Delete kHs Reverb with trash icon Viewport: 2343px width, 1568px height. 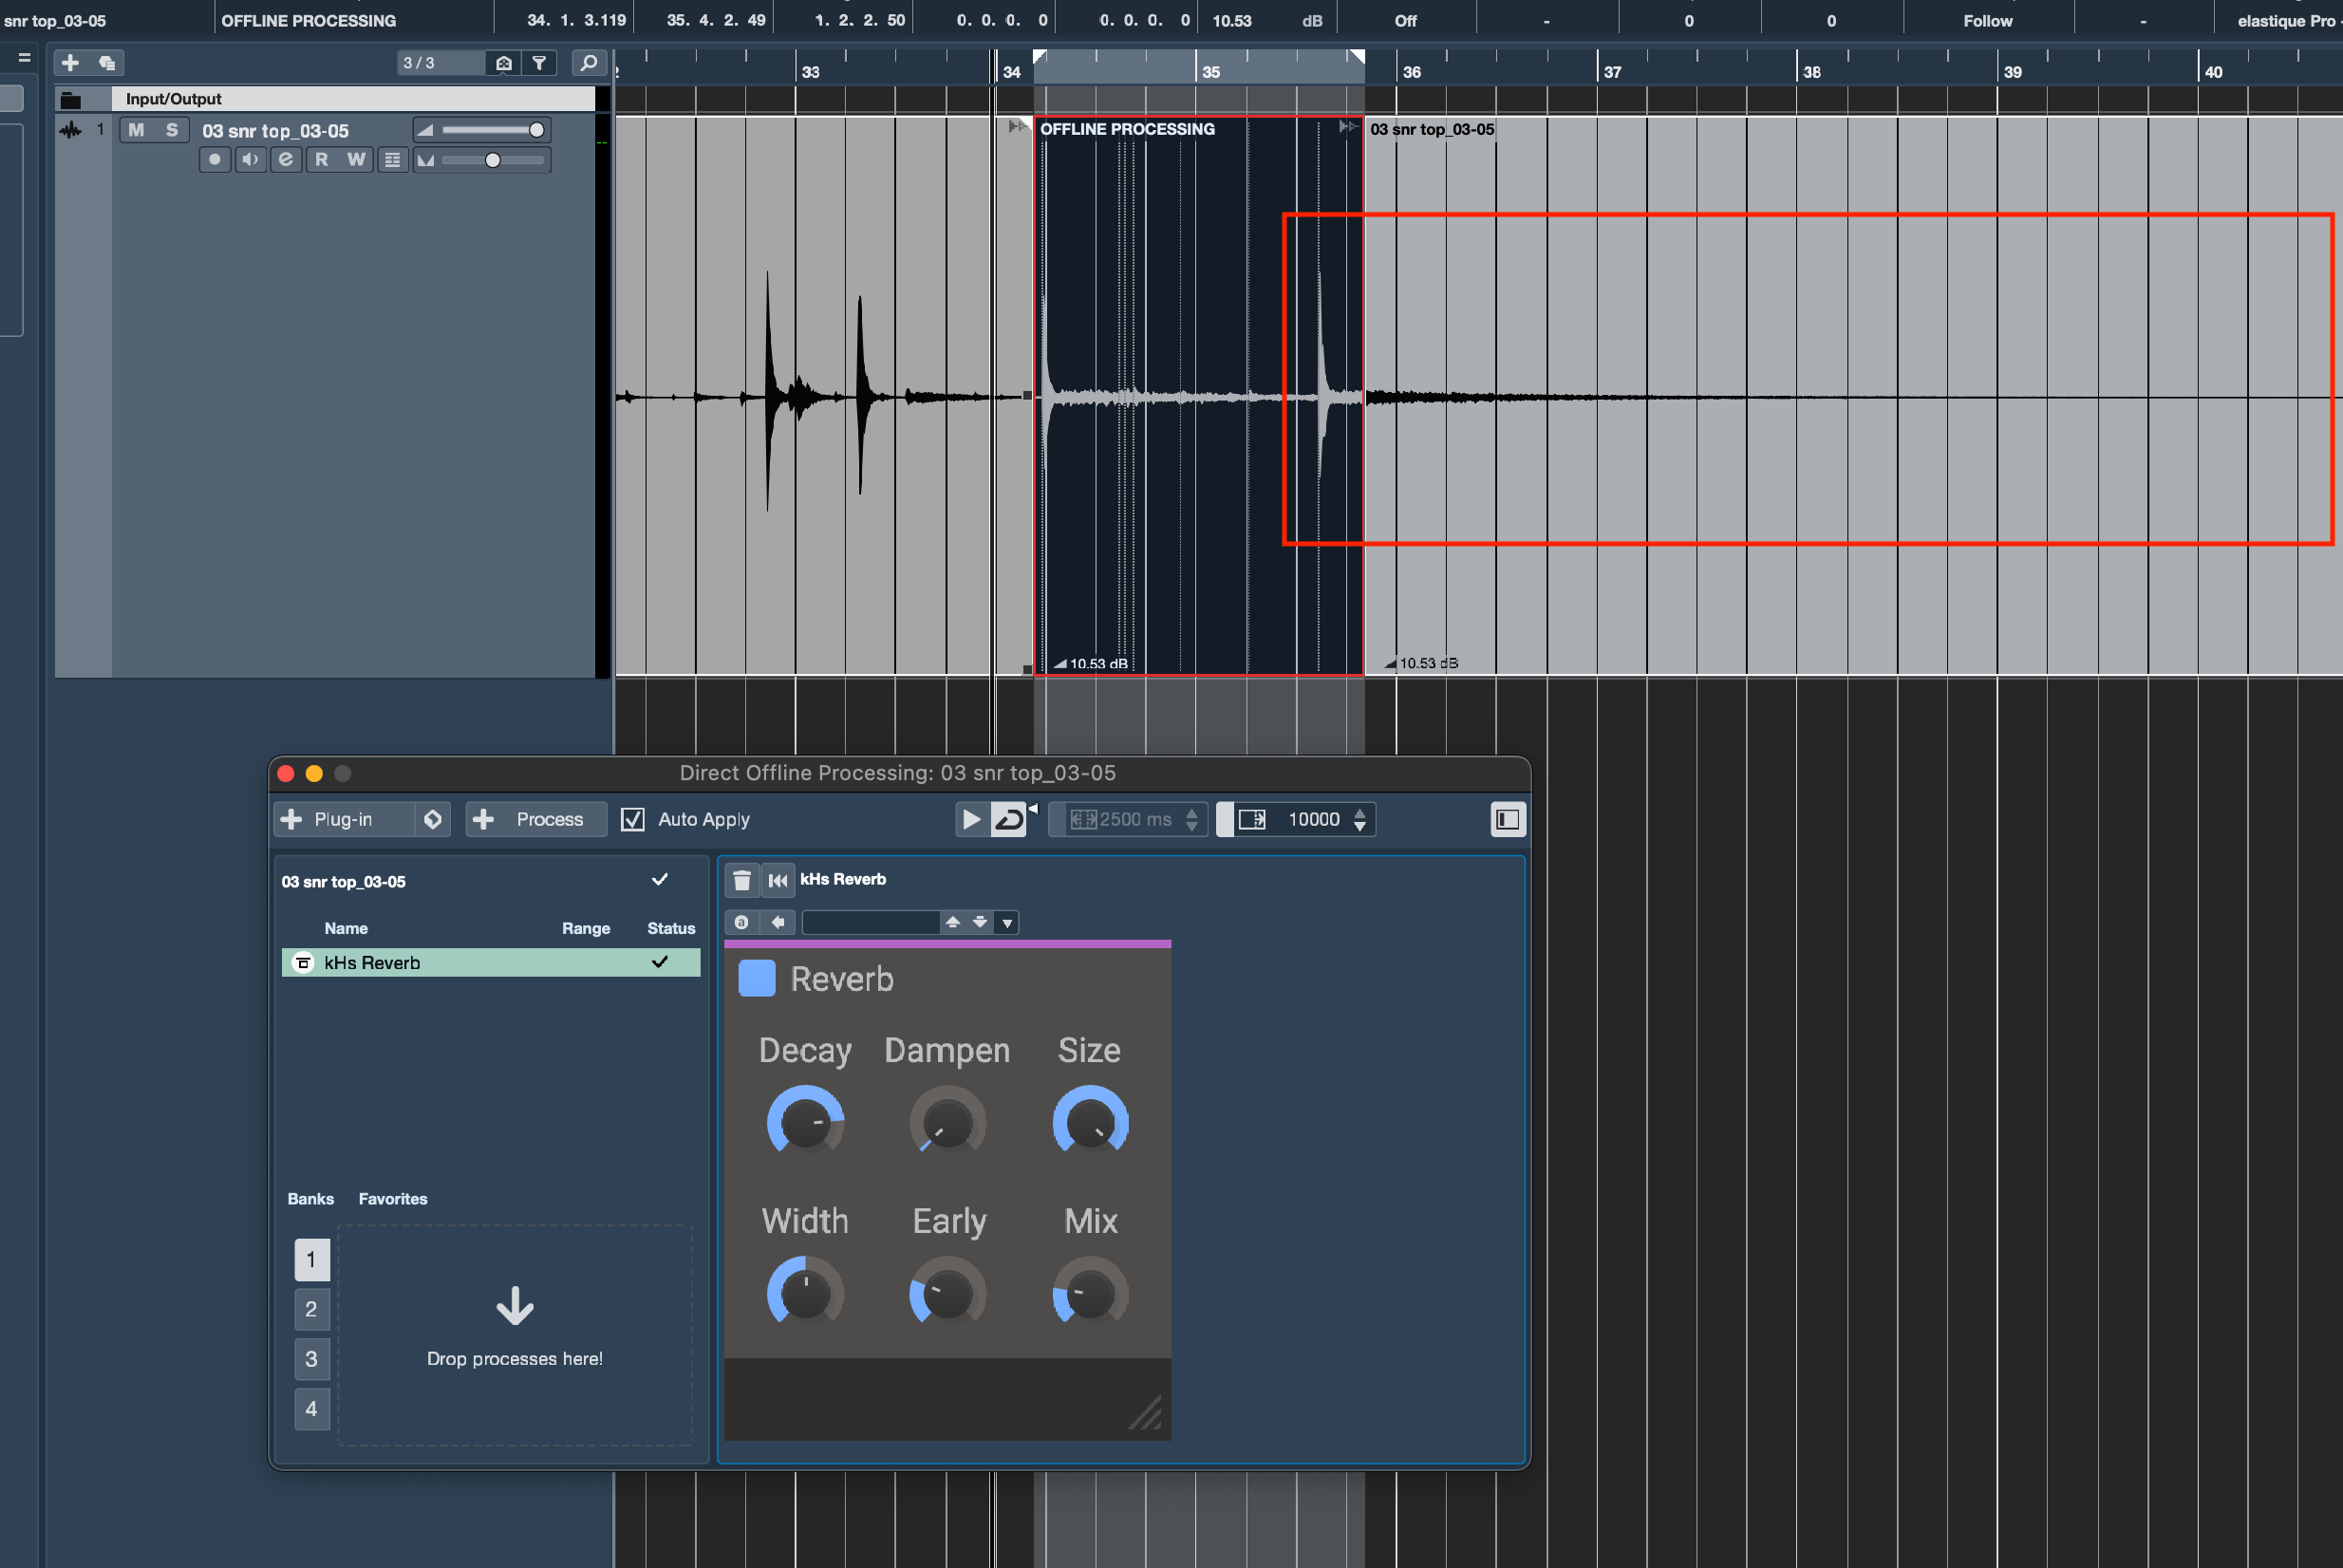[x=741, y=880]
